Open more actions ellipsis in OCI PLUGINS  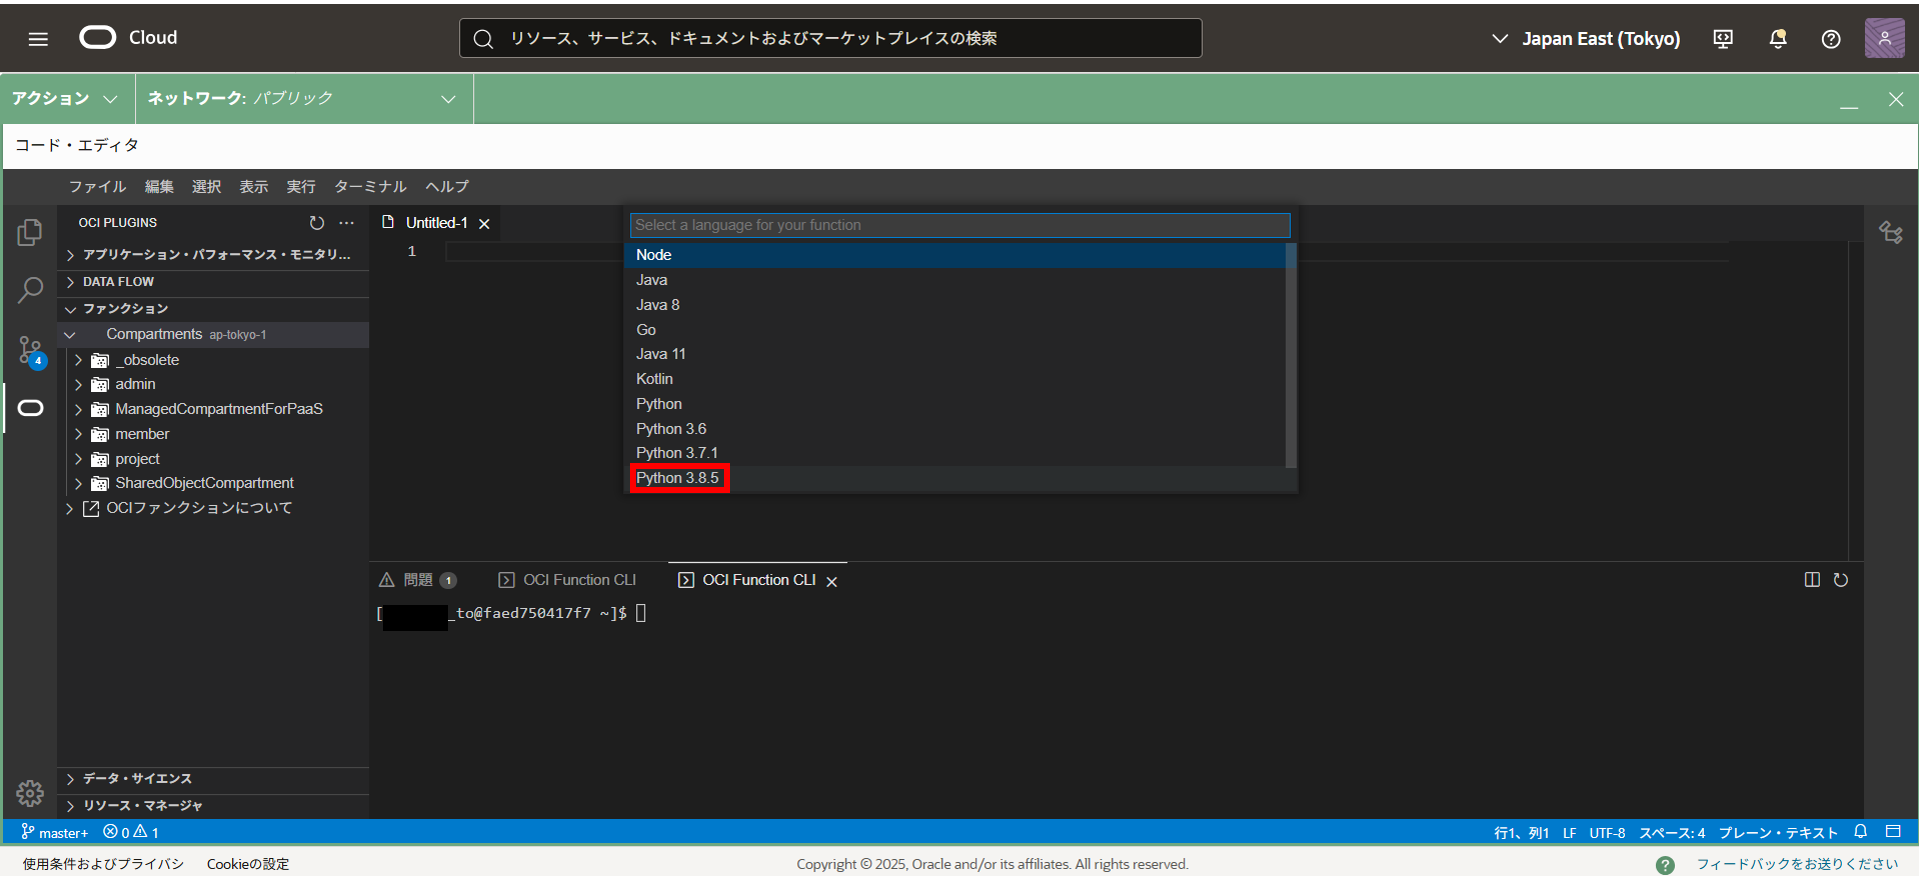(346, 223)
